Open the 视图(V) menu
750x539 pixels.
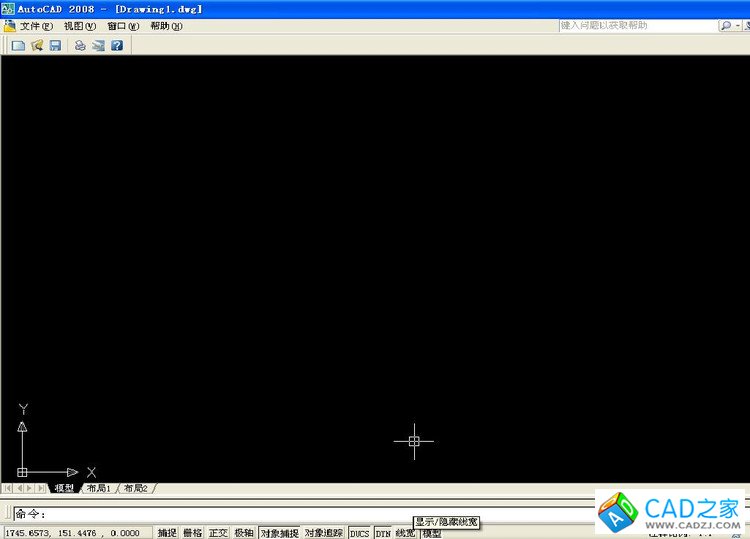click(80, 26)
